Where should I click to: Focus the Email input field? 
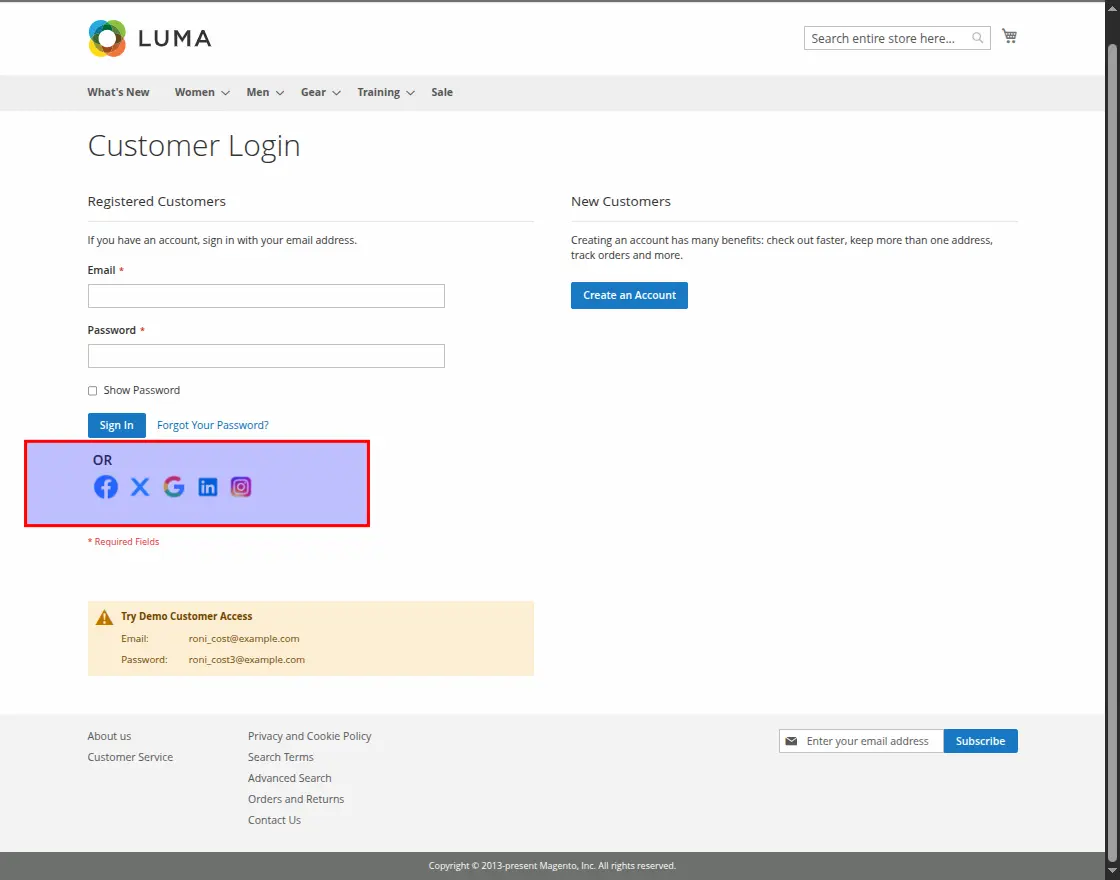pyautogui.click(x=266, y=296)
